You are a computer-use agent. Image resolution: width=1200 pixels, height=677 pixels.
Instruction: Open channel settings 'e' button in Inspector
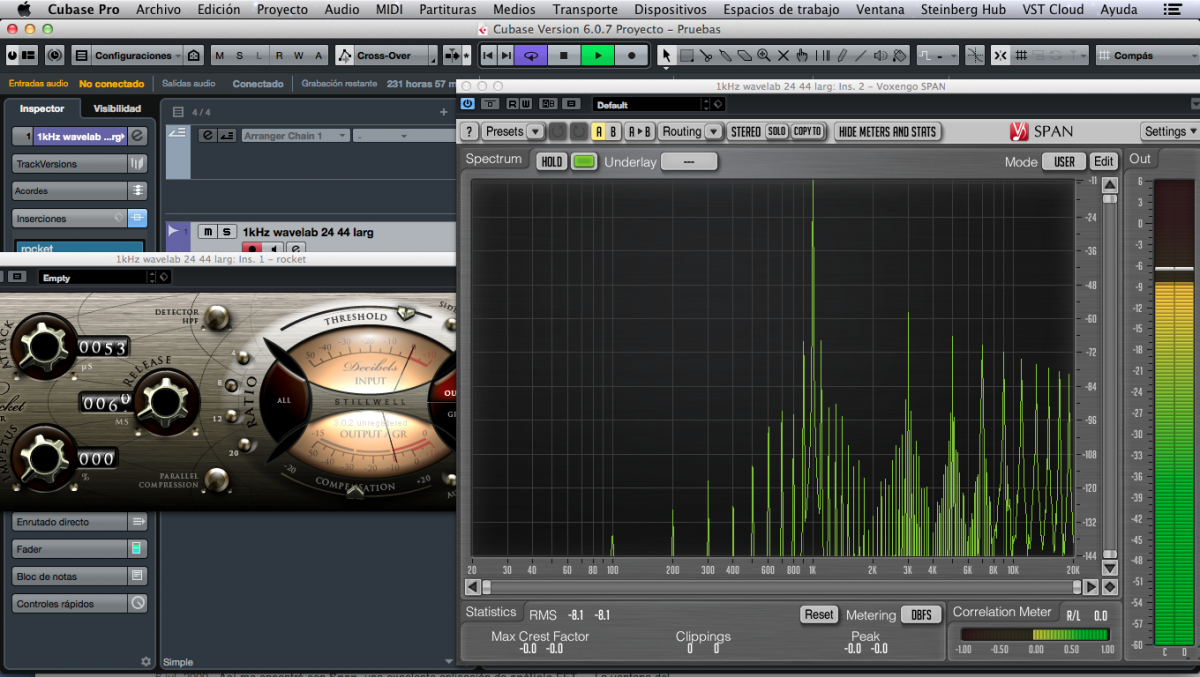(x=137, y=136)
